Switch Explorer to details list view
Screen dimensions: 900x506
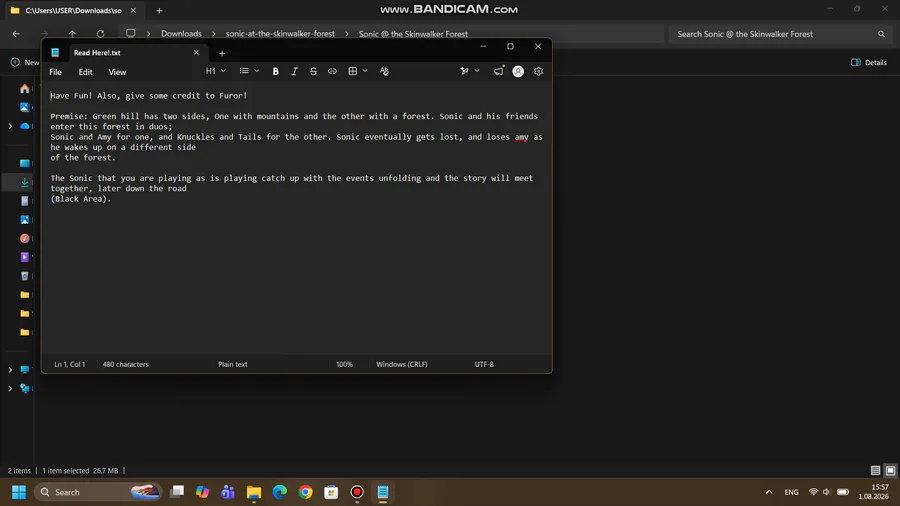pyautogui.click(x=875, y=470)
